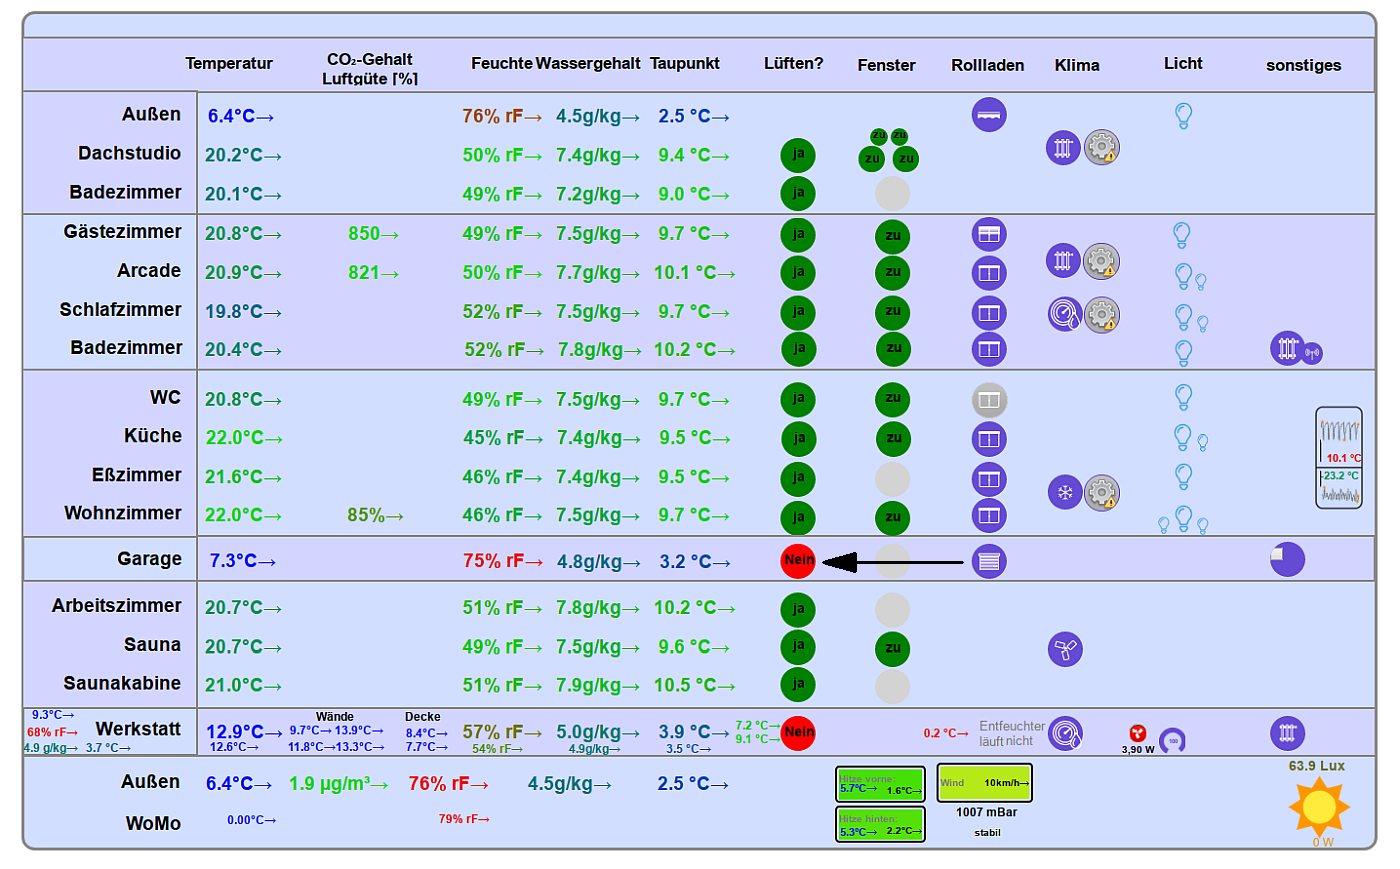Toggle the WC light bulb
The height and width of the screenshot is (869, 1400).
click(1183, 397)
